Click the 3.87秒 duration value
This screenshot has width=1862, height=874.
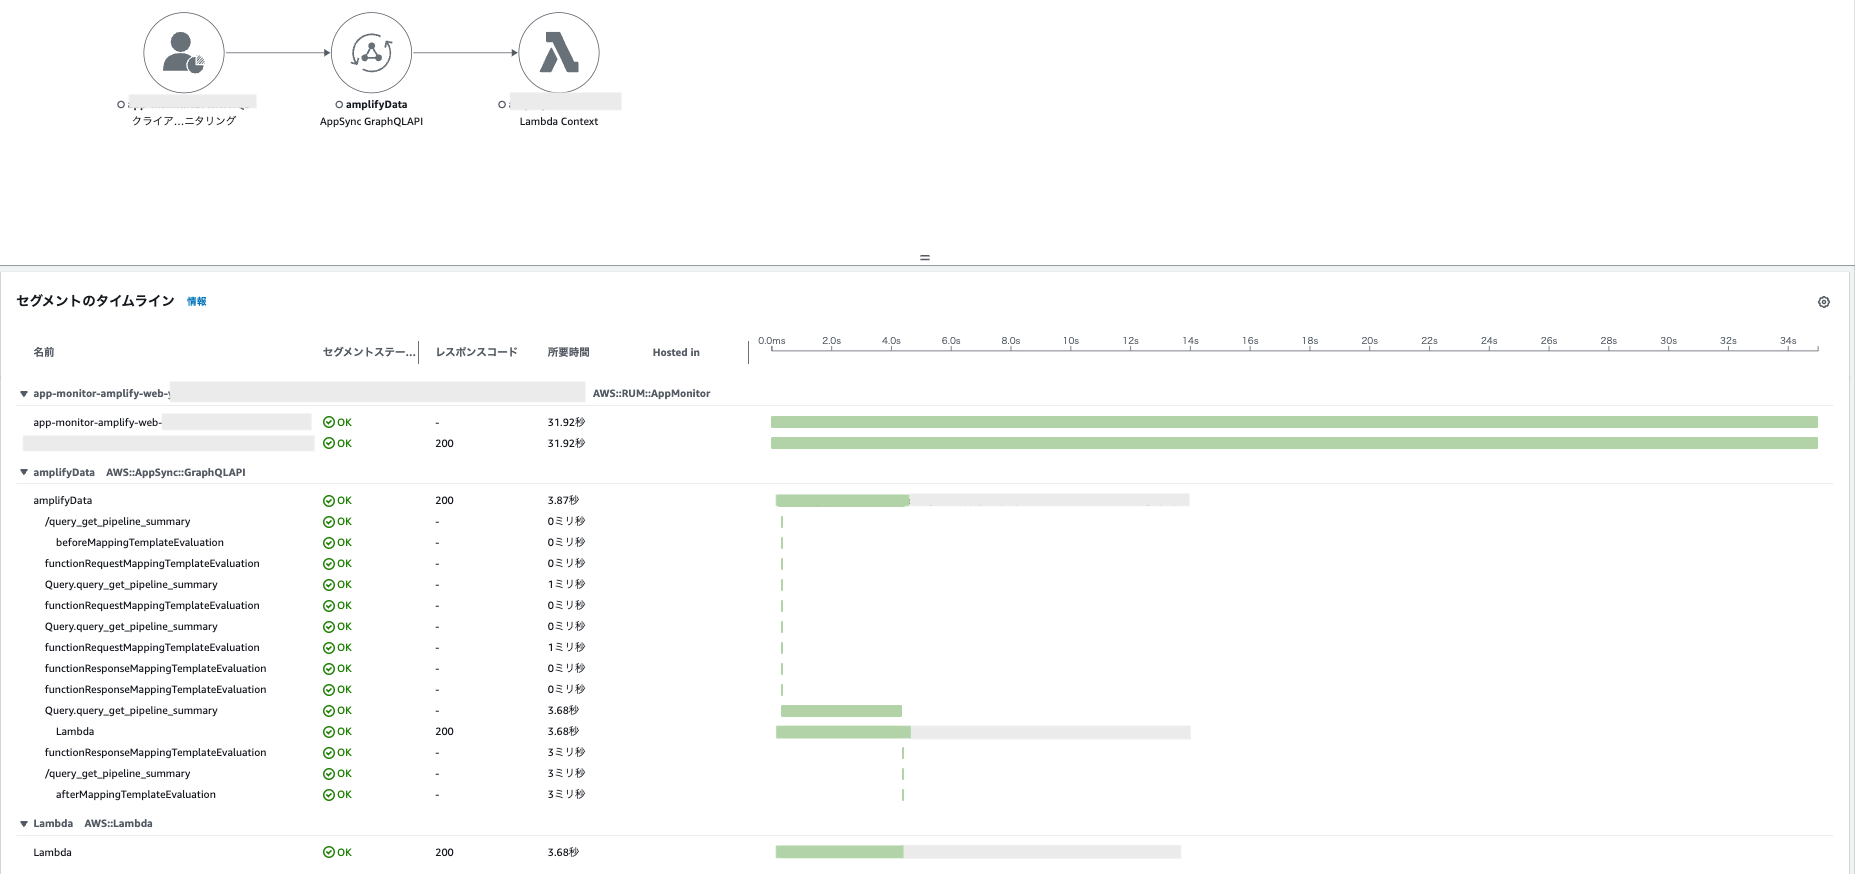tap(563, 500)
